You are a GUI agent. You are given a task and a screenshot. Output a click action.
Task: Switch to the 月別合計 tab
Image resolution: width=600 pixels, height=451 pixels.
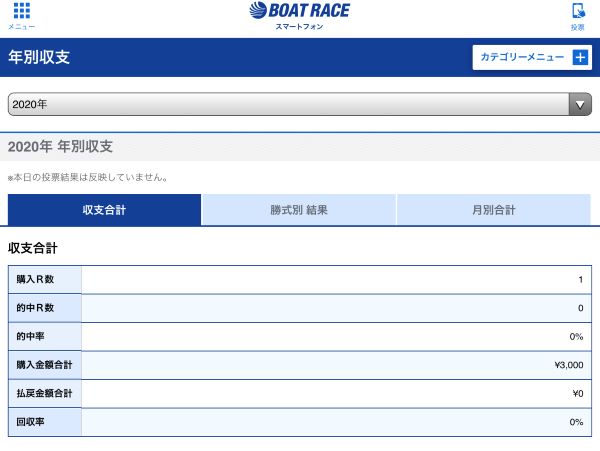494,210
